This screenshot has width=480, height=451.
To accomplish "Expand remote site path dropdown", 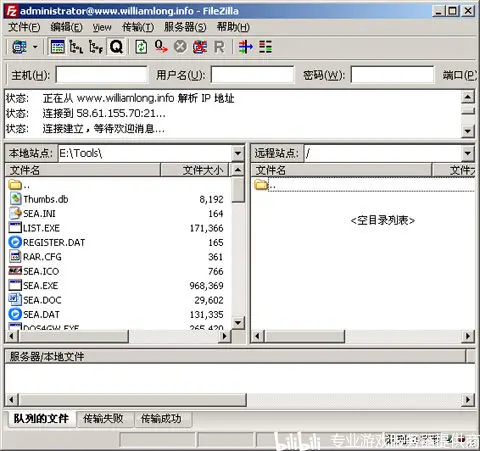I will [468, 153].
